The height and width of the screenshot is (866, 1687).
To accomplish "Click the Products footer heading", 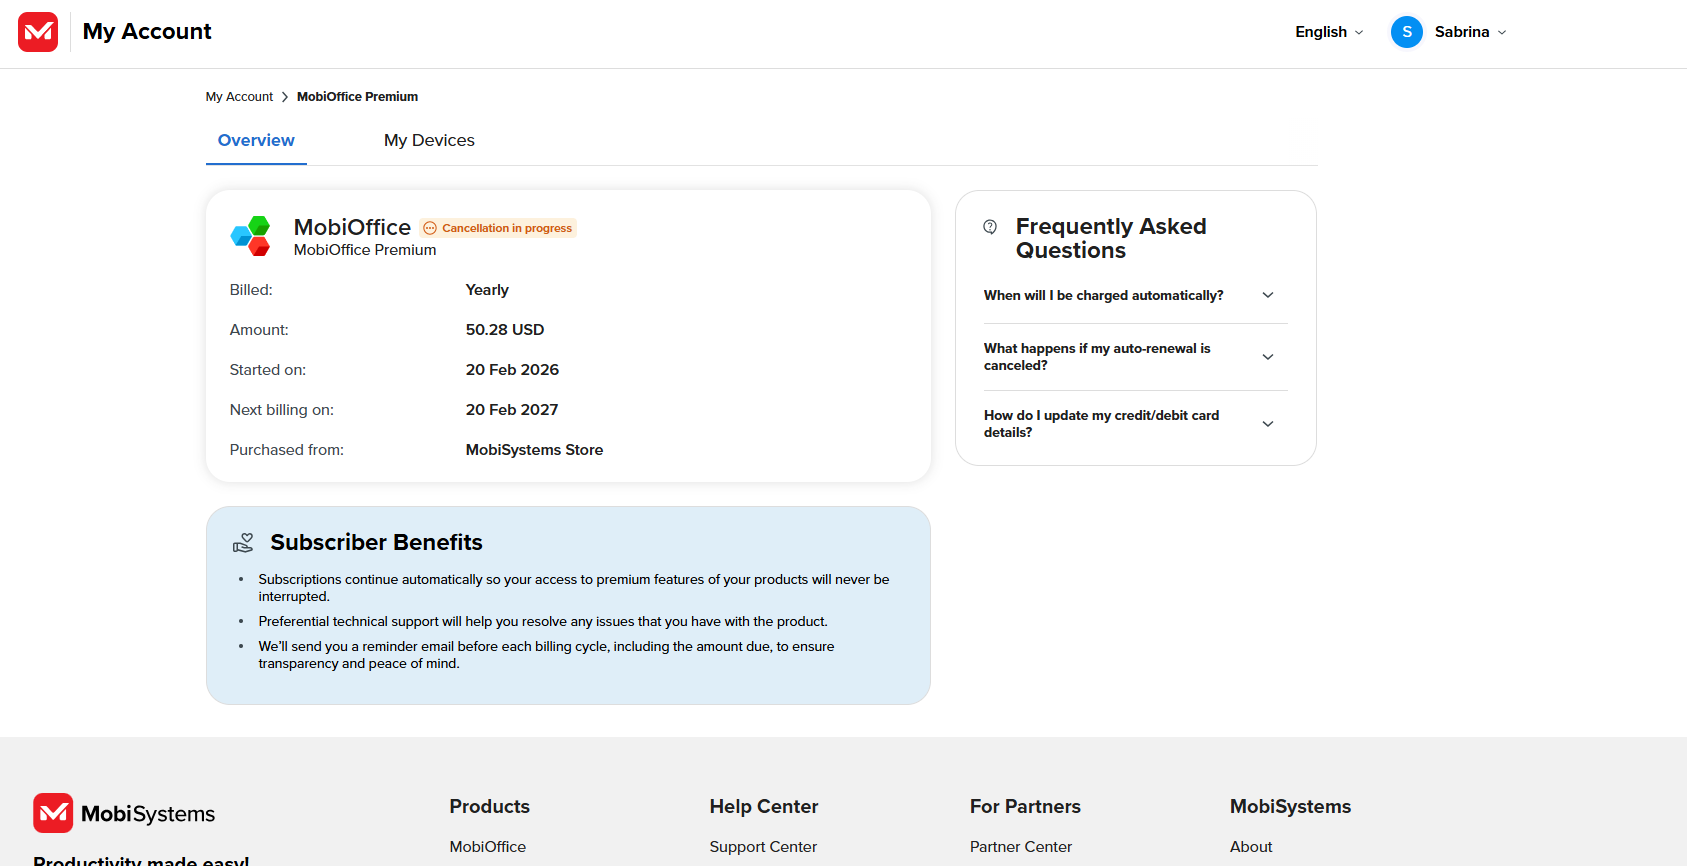I will tap(489, 807).
